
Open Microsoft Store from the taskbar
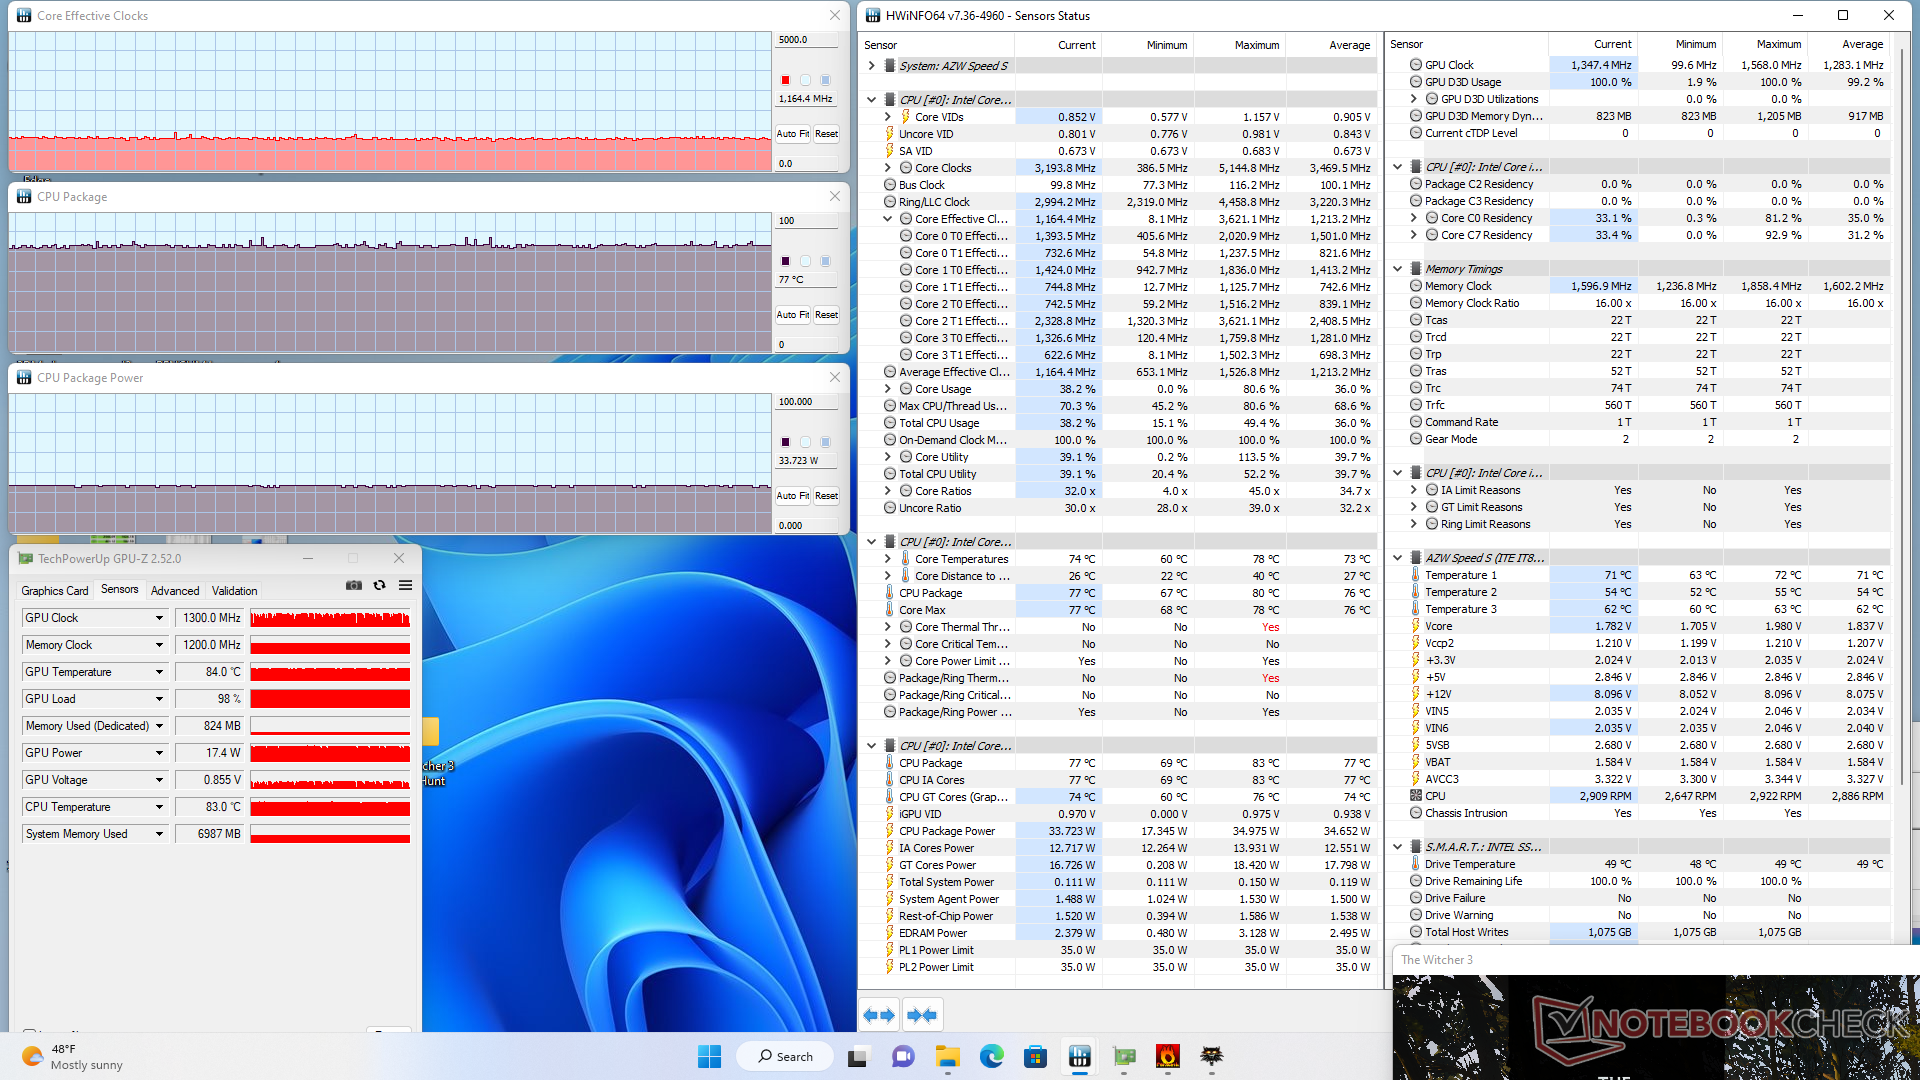(x=1035, y=1056)
